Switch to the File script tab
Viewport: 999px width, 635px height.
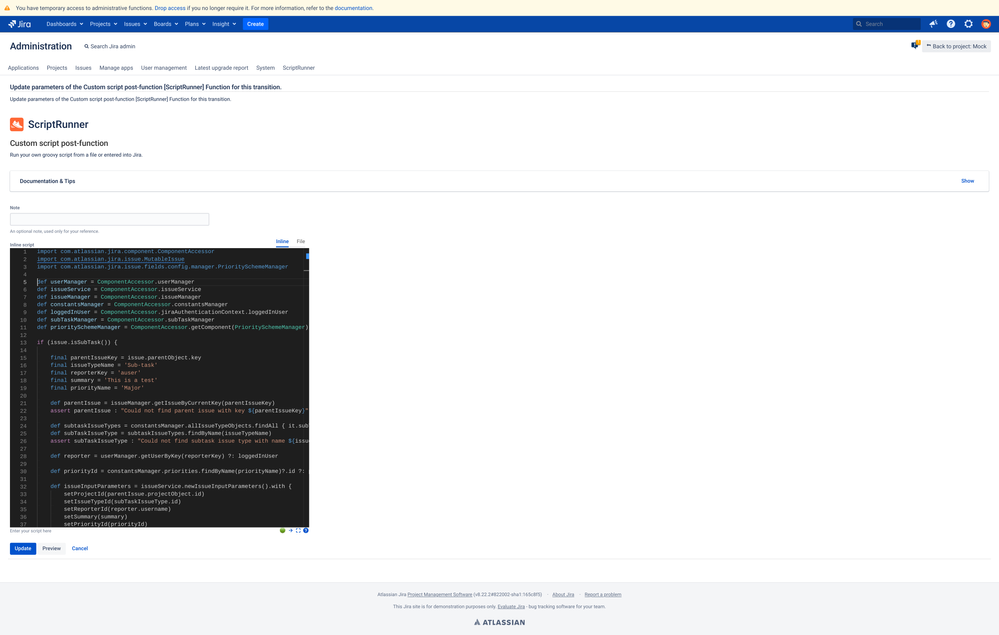pyautogui.click(x=301, y=241)
